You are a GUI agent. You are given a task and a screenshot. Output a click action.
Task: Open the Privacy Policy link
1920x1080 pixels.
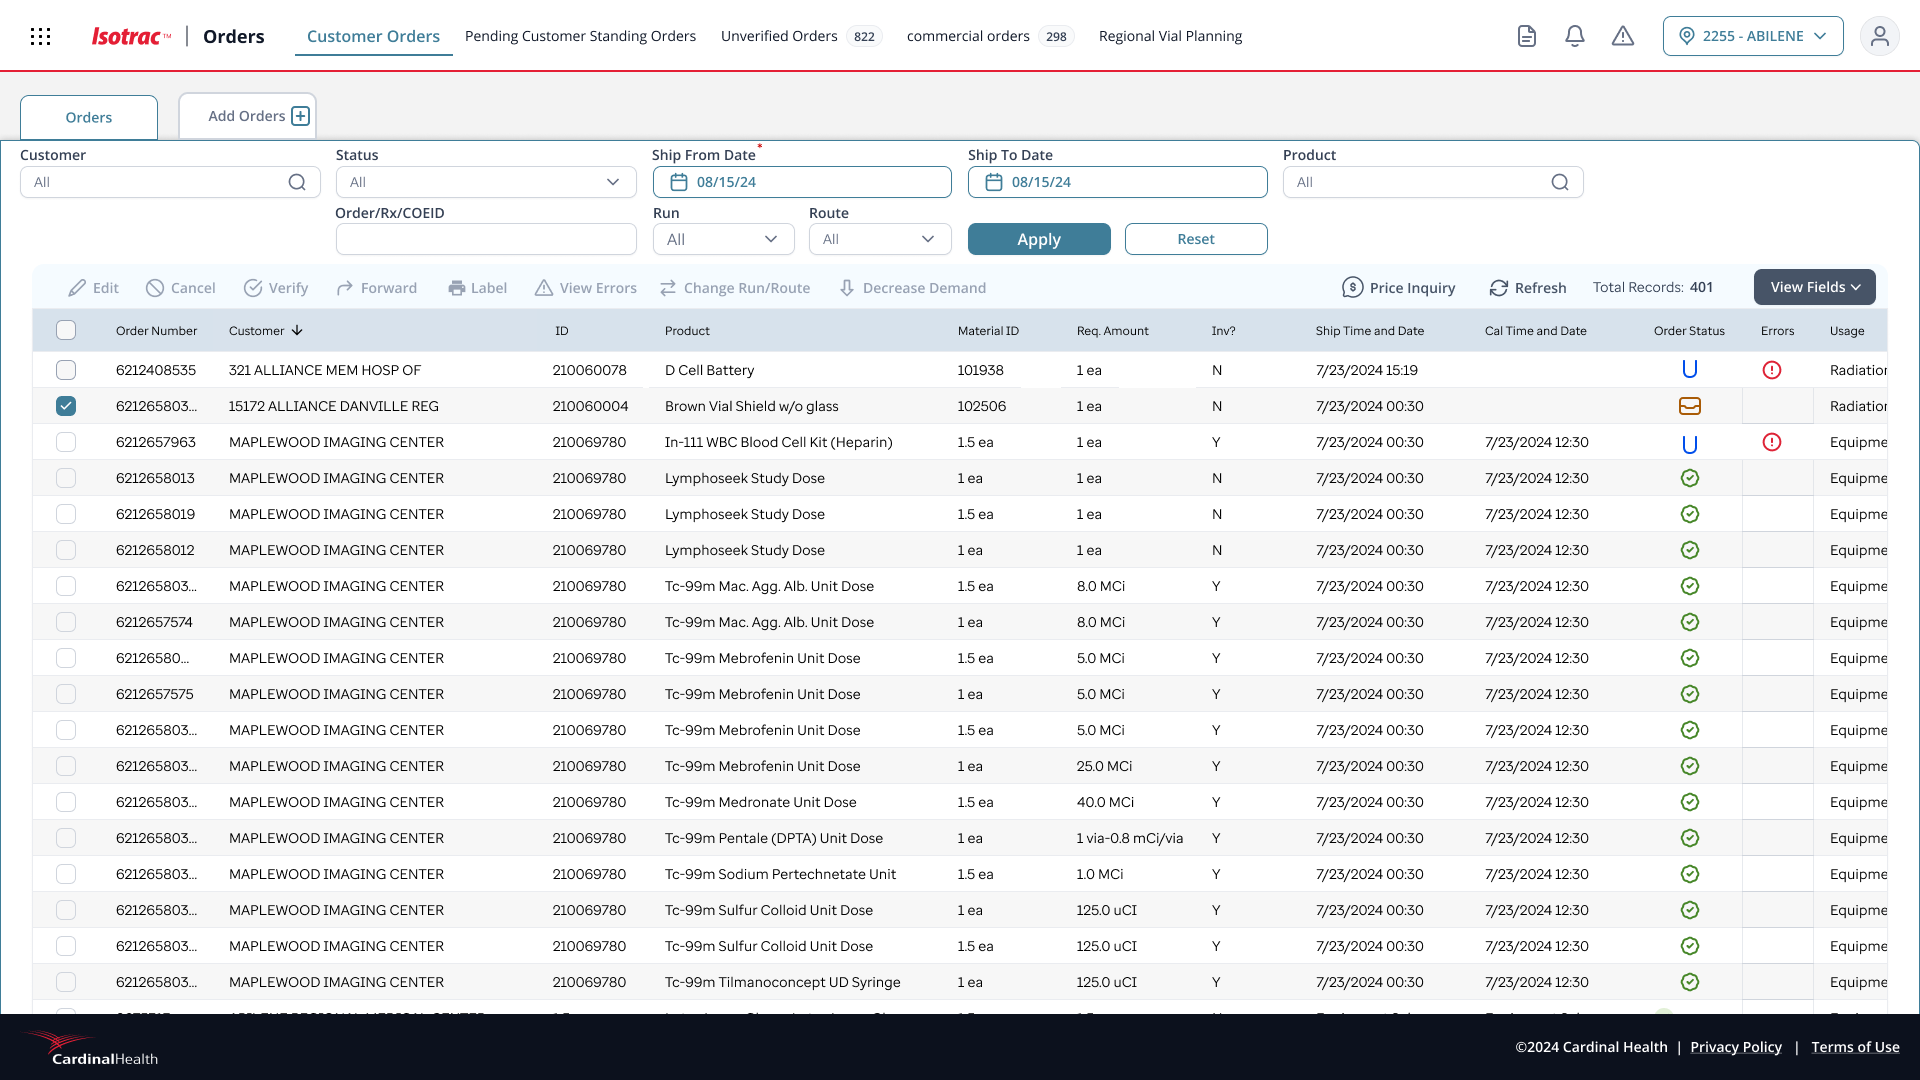pos(1735,1047)
